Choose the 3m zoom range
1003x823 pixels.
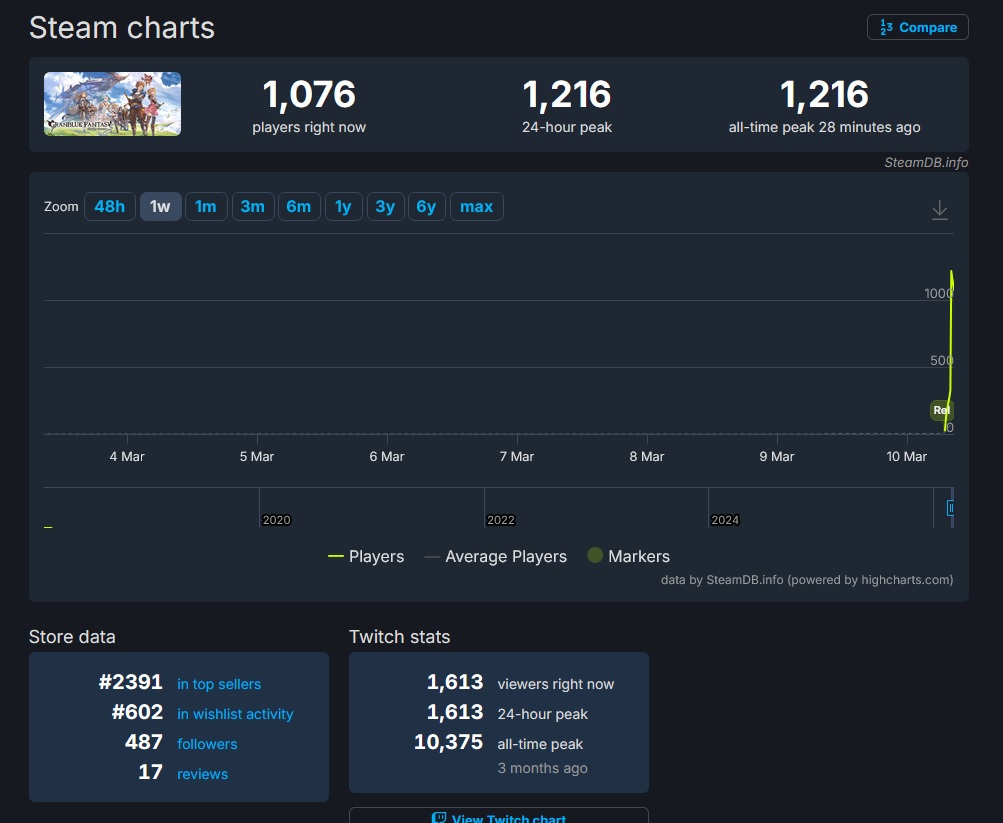tap(253, 207)
